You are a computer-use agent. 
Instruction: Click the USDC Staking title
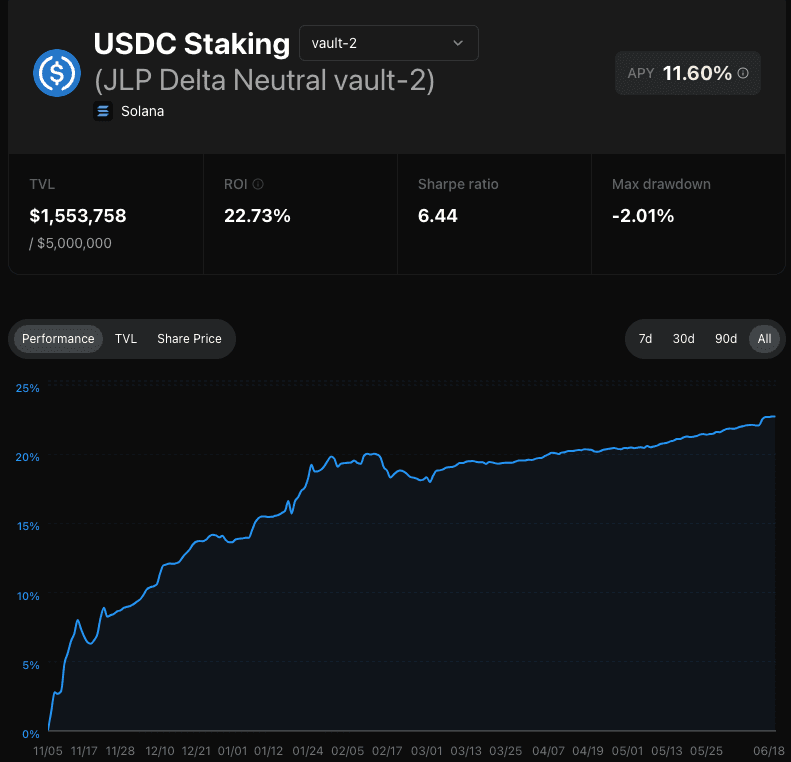click(192, 44)
